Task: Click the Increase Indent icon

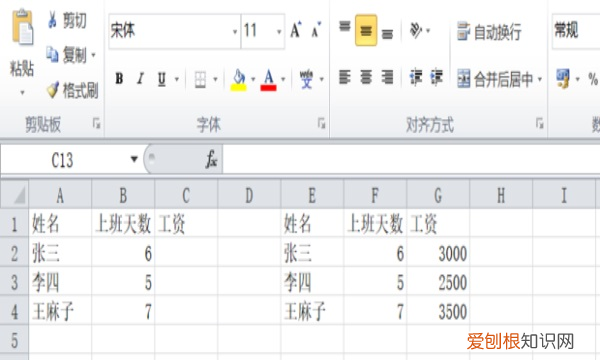Action: click(436, 77)
